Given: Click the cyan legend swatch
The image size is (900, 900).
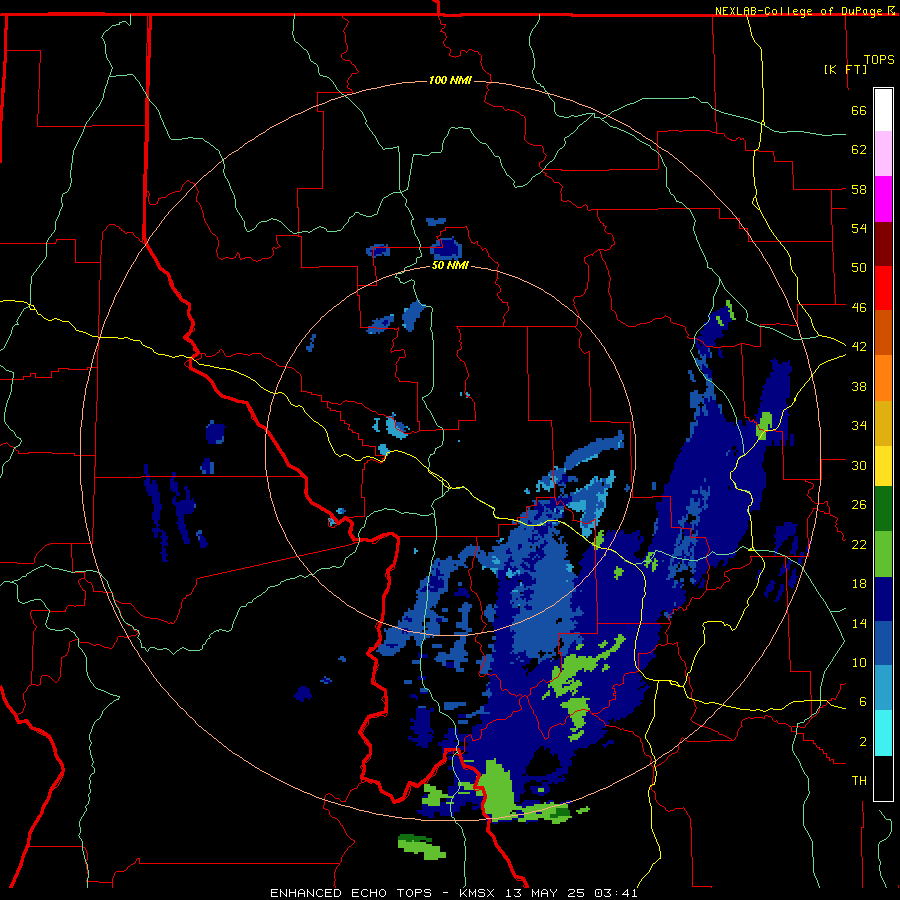Looking at the screenshot, I should tap(883, 733).
